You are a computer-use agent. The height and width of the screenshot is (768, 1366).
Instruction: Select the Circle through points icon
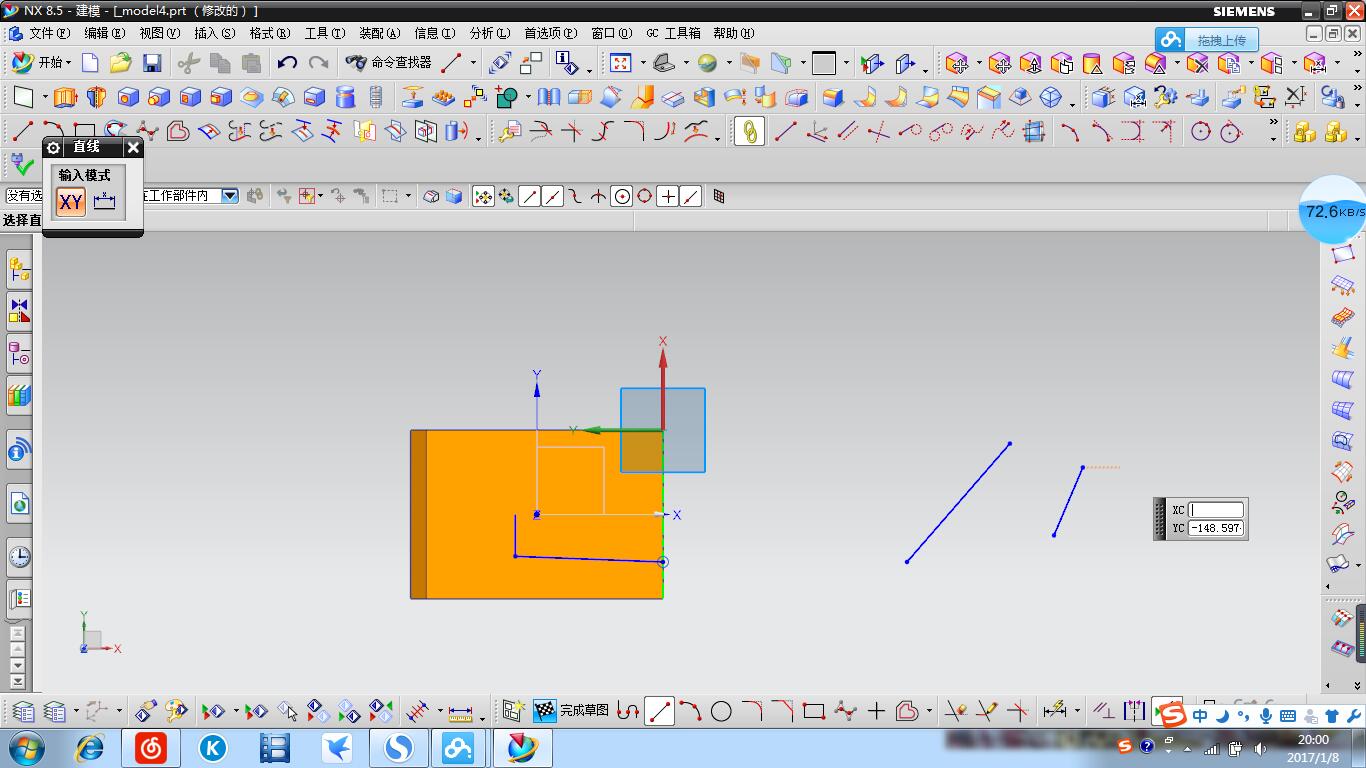tap(1201, 131)
